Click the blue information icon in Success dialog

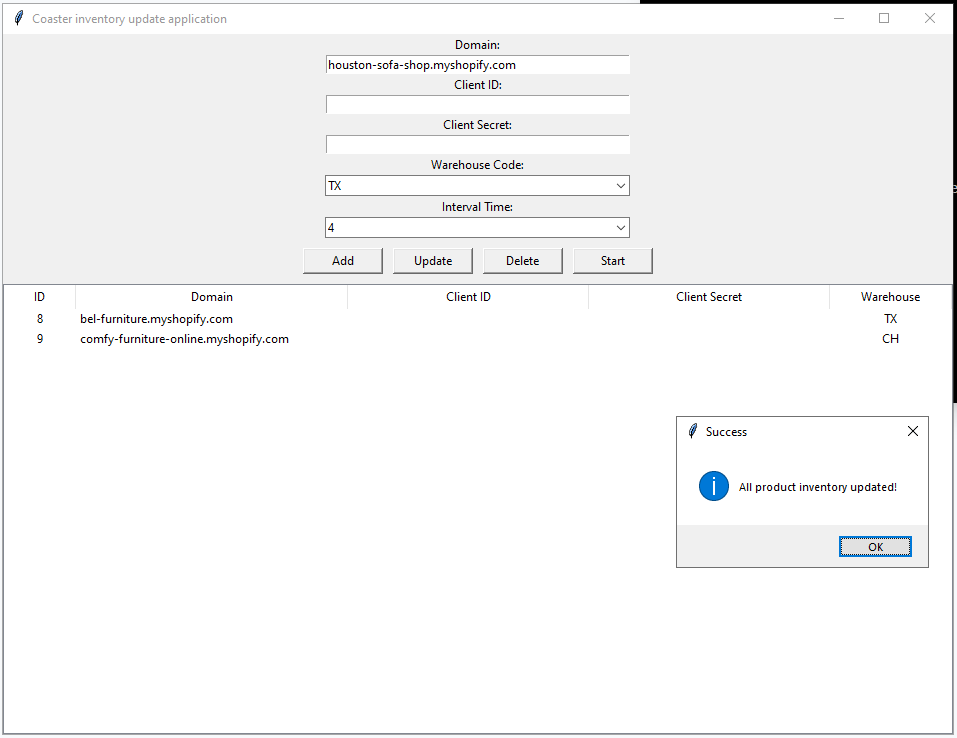point(713,486)
